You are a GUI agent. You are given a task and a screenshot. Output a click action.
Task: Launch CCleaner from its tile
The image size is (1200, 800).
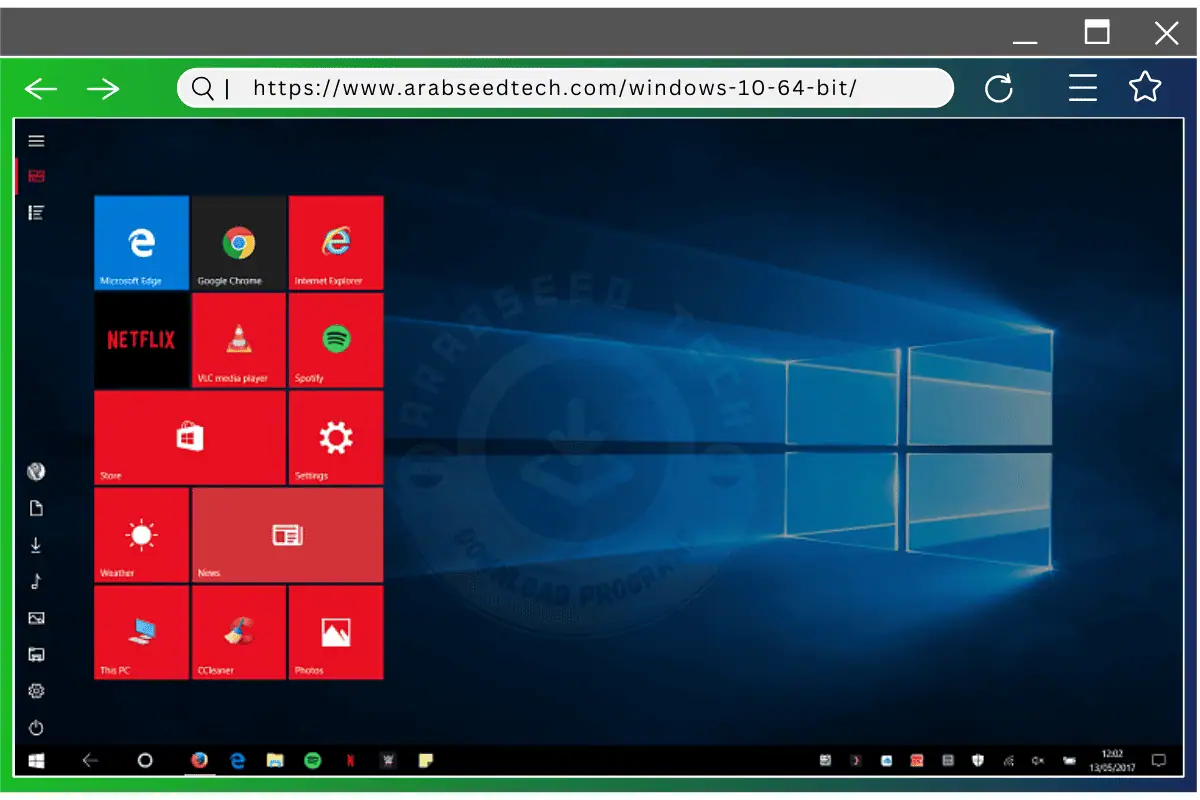237,631
